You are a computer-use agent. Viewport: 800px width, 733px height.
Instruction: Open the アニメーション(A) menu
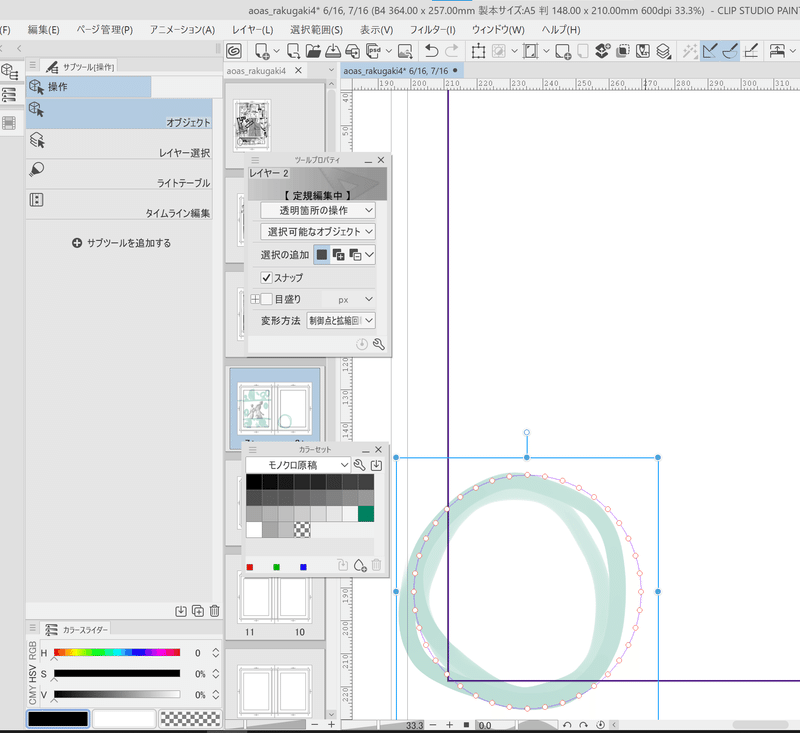coord(183,30)
